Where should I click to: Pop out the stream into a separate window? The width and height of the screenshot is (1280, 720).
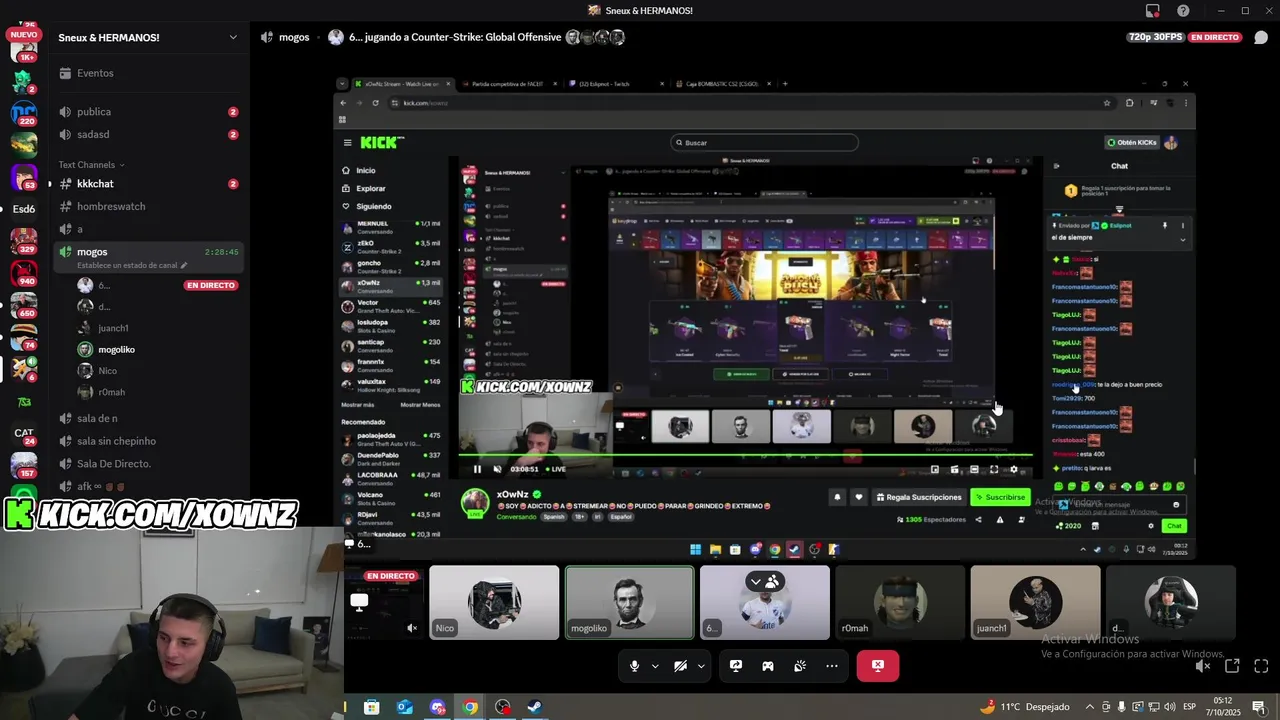point(1232,666)
